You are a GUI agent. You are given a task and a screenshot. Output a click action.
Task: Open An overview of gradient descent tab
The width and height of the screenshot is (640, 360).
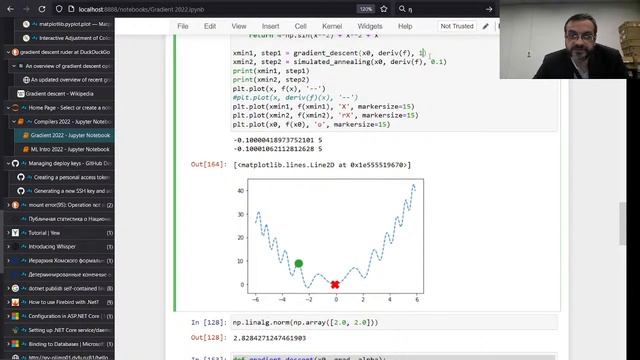[x=68, y=66]
